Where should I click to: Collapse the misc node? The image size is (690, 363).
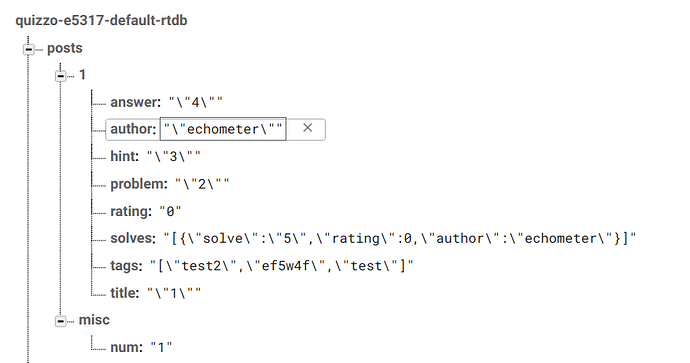coord(60,321)
